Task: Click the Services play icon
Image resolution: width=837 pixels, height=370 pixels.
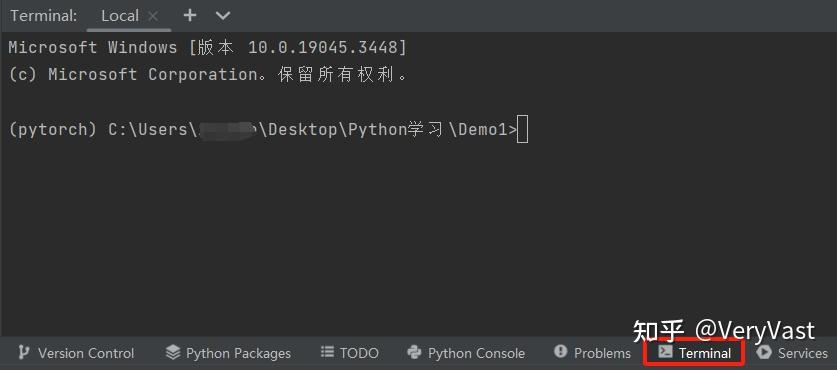Action: (764, 352)
